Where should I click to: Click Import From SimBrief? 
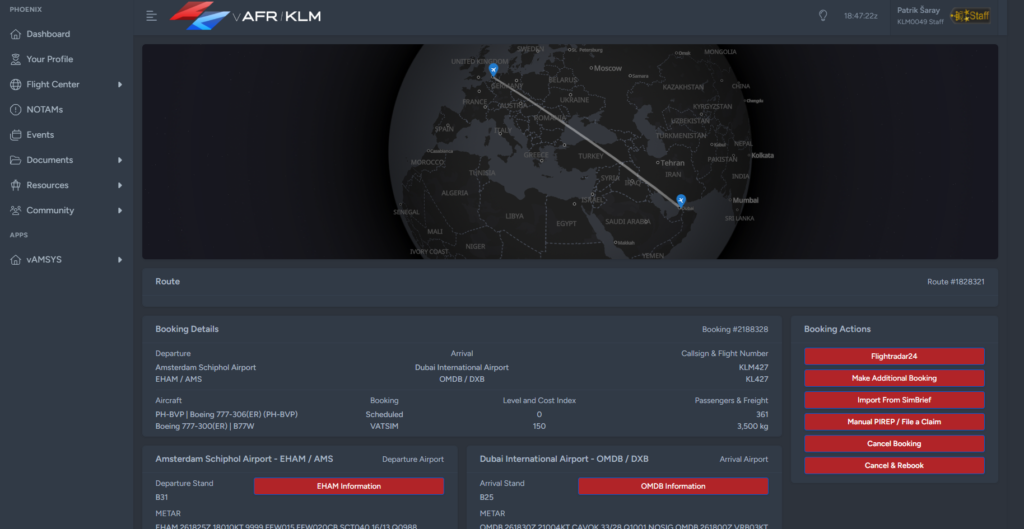[x=894, y=400]
